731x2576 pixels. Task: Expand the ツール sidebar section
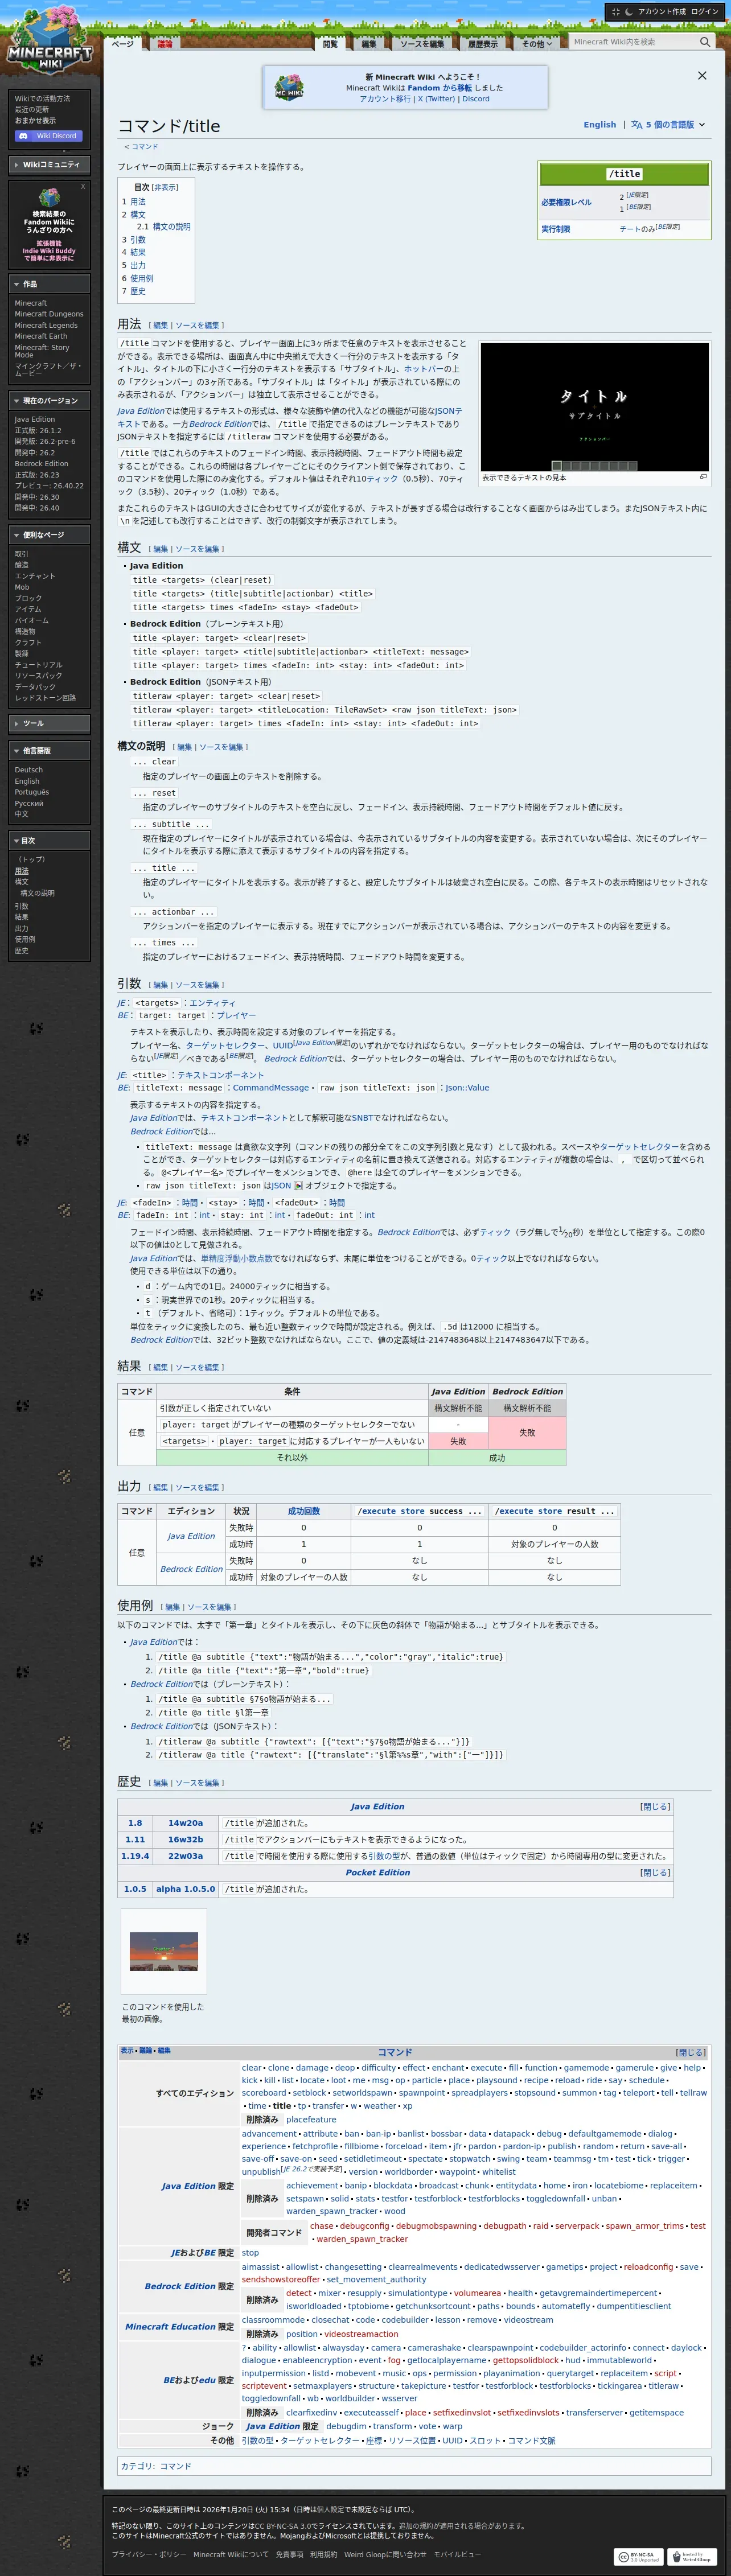click(x=50, y=723)
